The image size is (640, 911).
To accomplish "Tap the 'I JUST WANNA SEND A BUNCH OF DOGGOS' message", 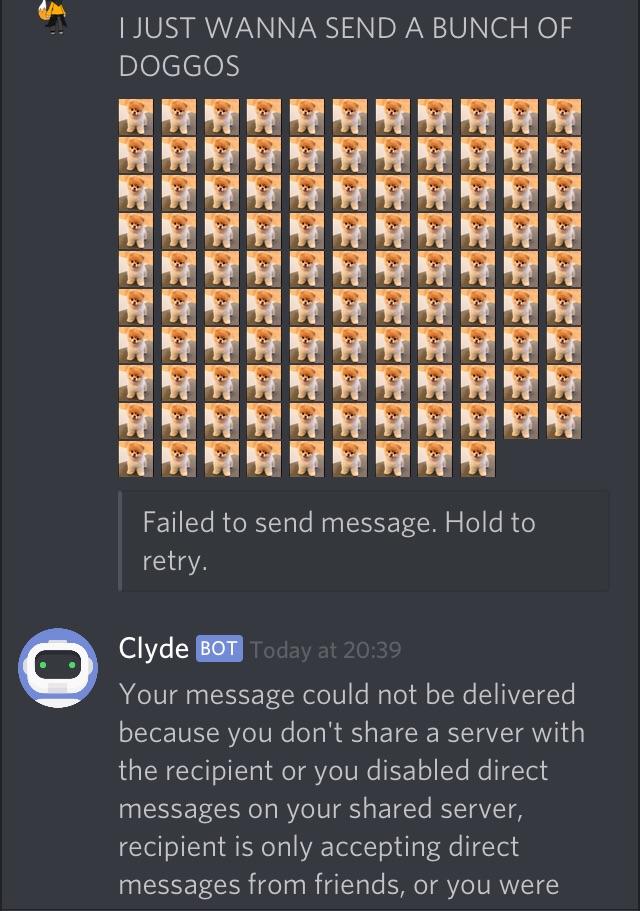I will pyautogui.click(x=346, y=47).
